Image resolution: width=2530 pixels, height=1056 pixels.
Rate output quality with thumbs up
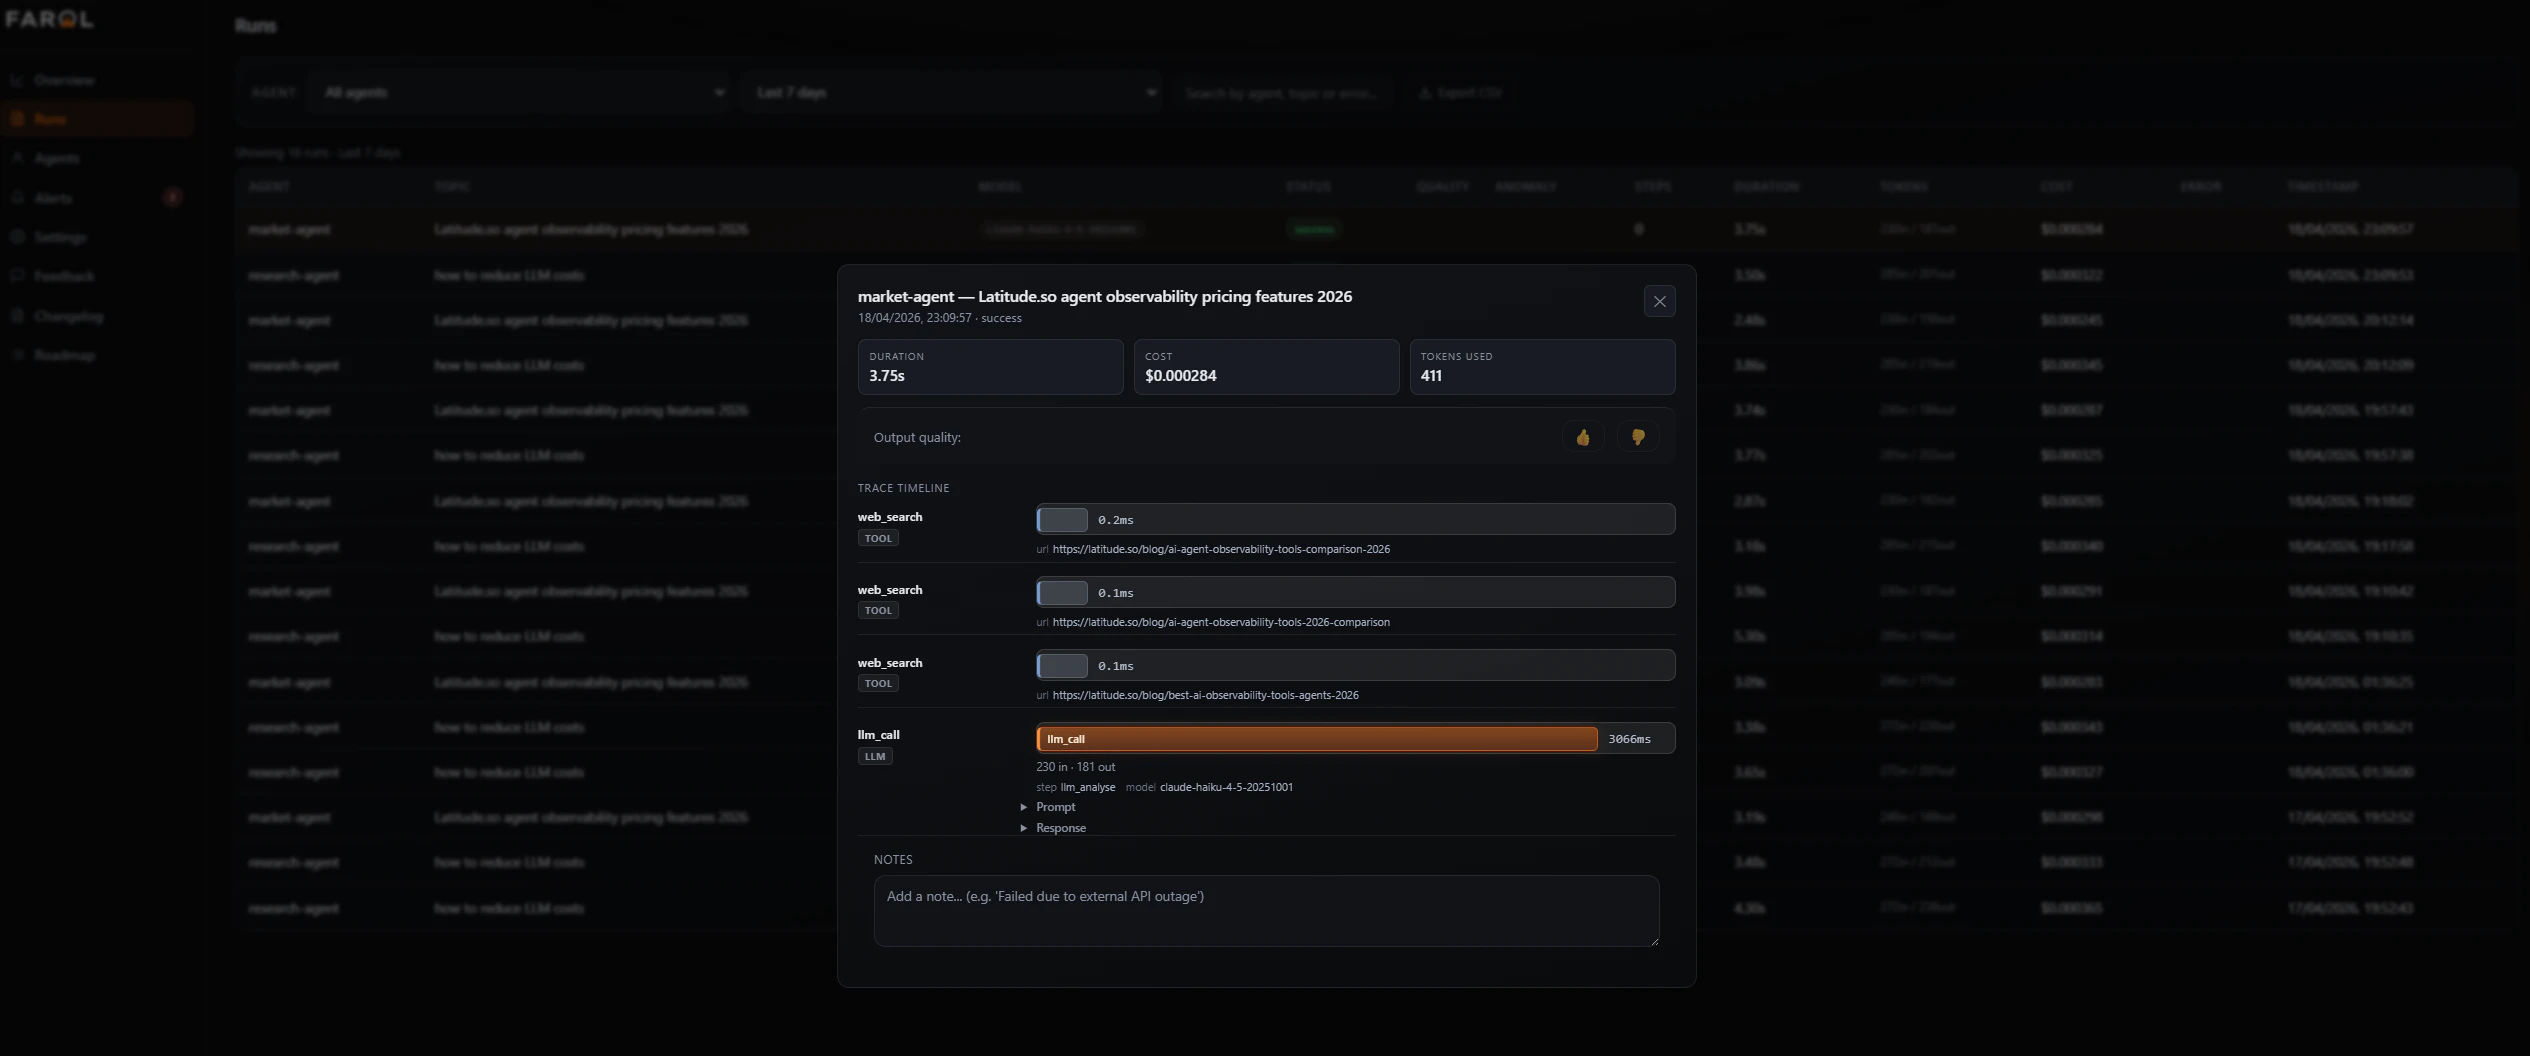pyautogui.click(x=1583, y=437)
